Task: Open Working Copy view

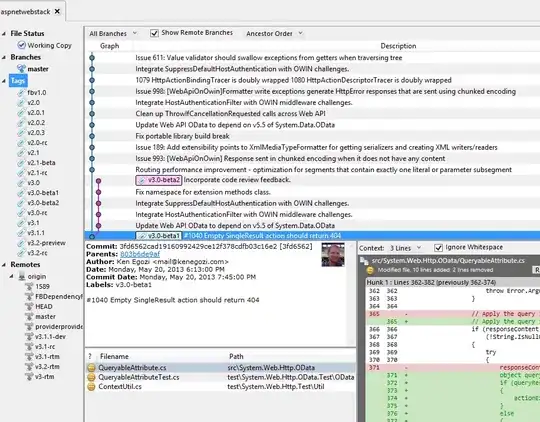Action: pos(49,45)
